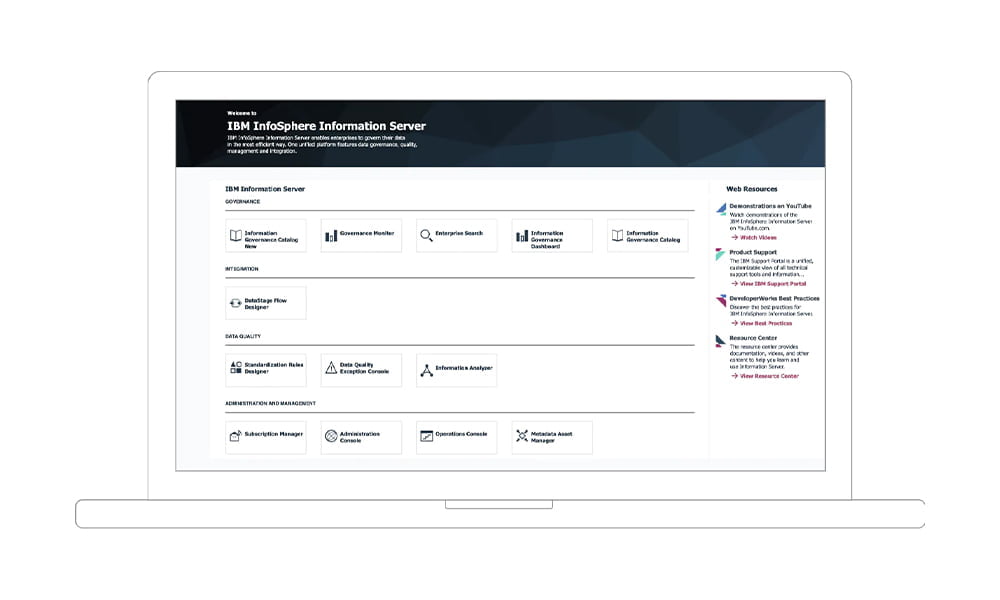Open the Operations Console
Screen dimensions: 1000x600
click(x=456, y=436)
